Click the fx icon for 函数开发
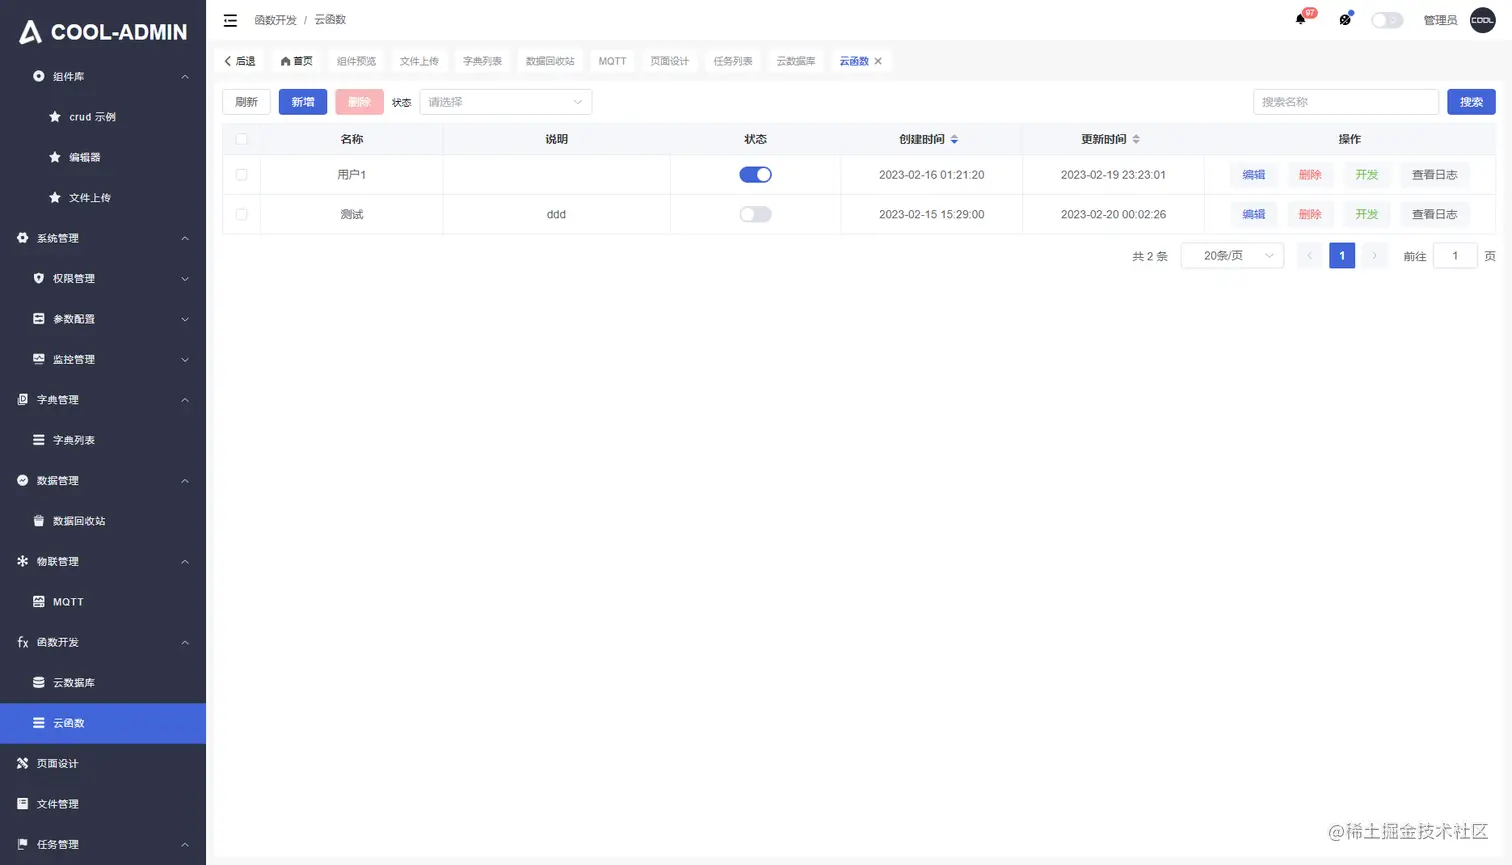The image size is (1512, 865). [x=23, y=642]
